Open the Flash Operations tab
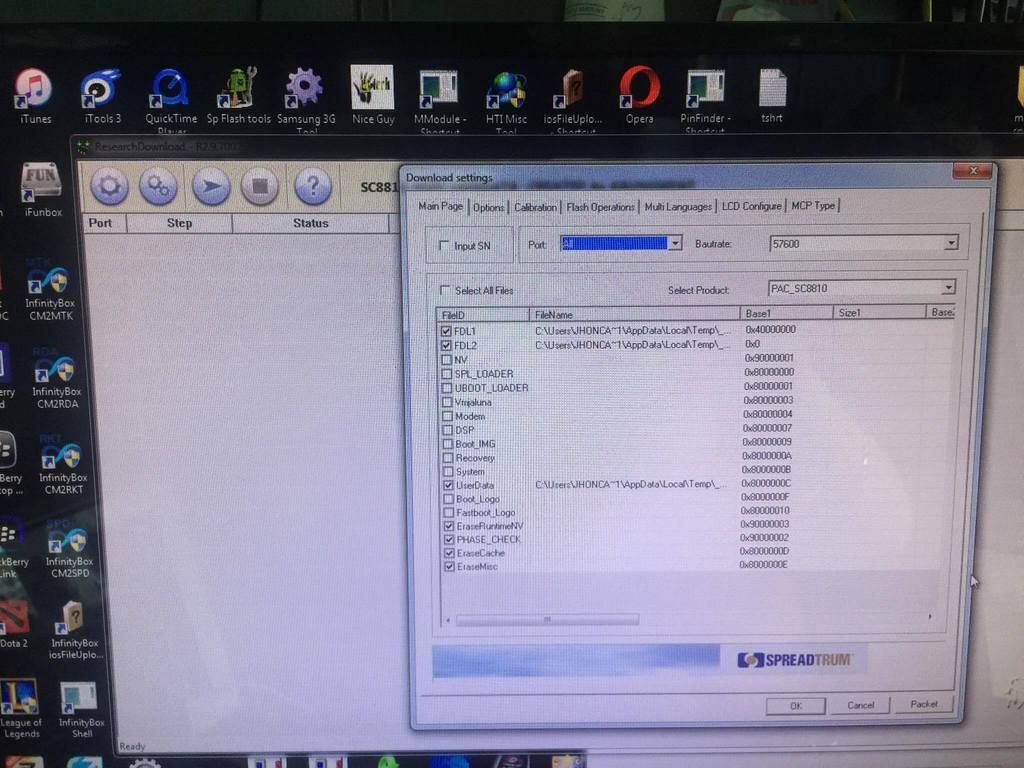Image resolution: width=1024 pixels, height=768 pixels. (x=600, y=207)
